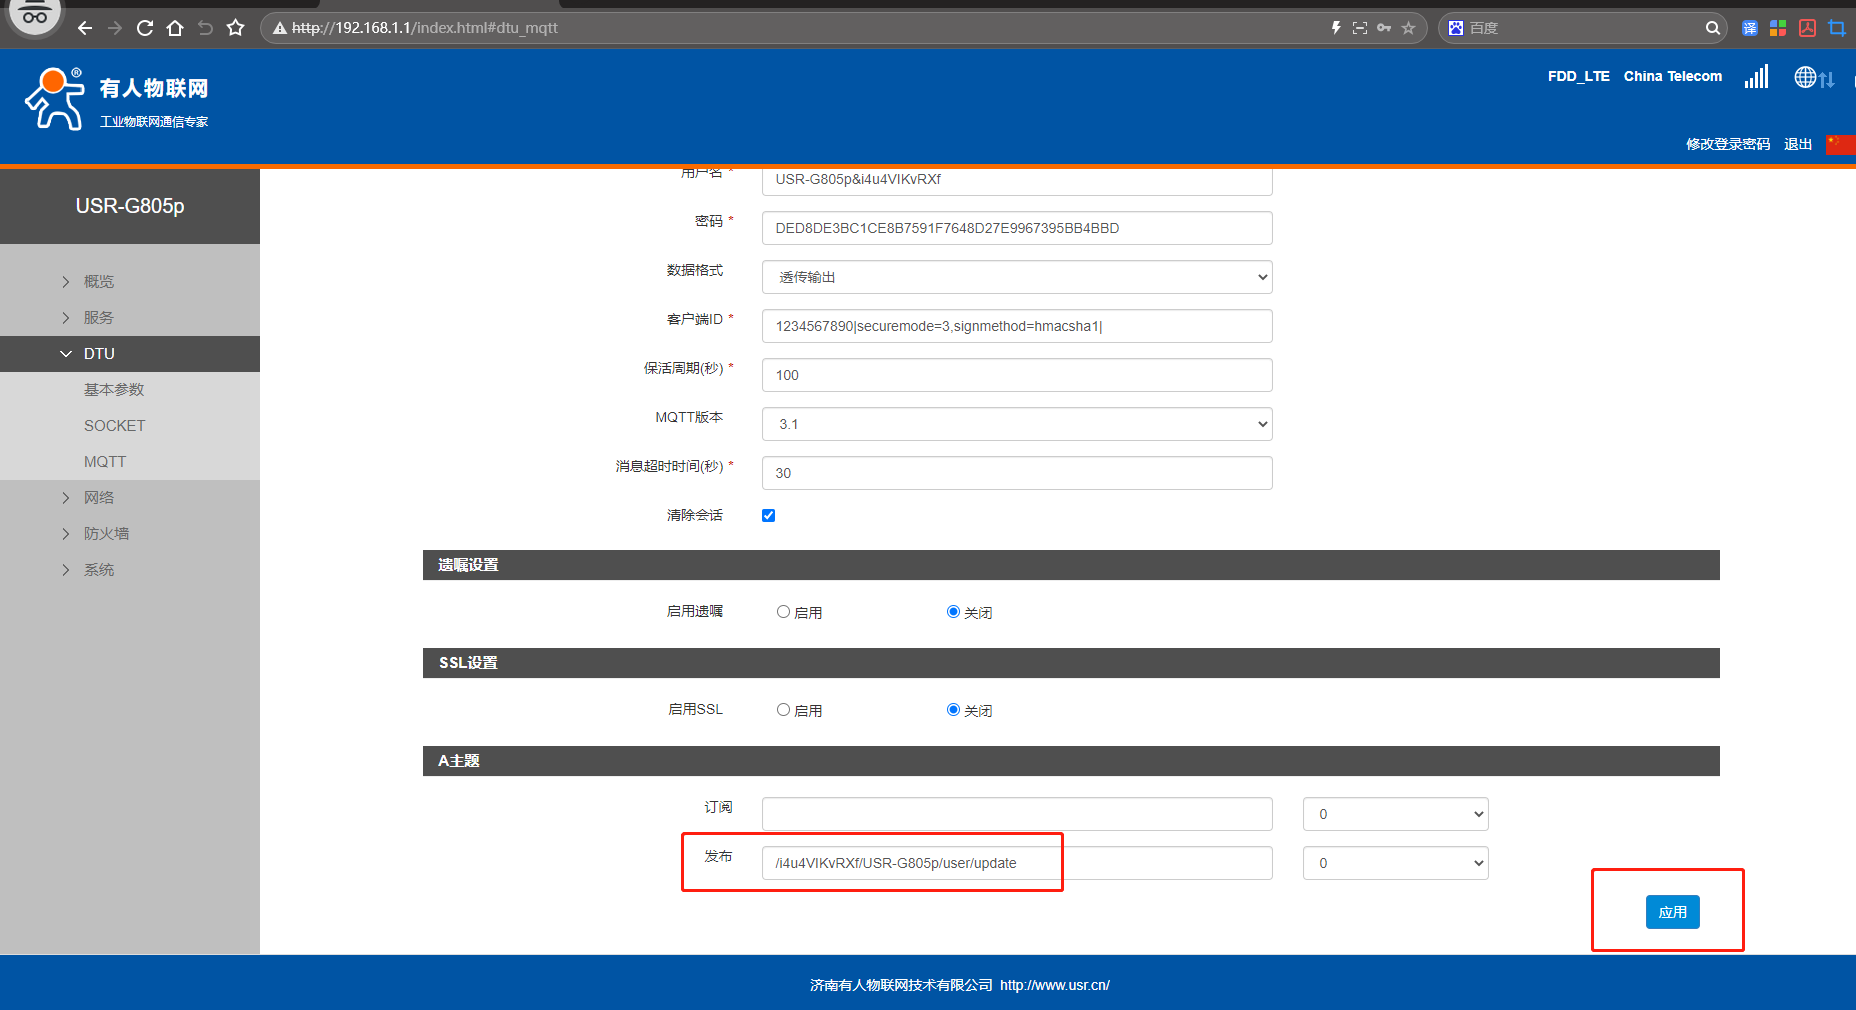Image resolution: width=1856 pixels, height=1010 pixels.
Task: Click the 应用 apply button
Action: point(1672,912)
